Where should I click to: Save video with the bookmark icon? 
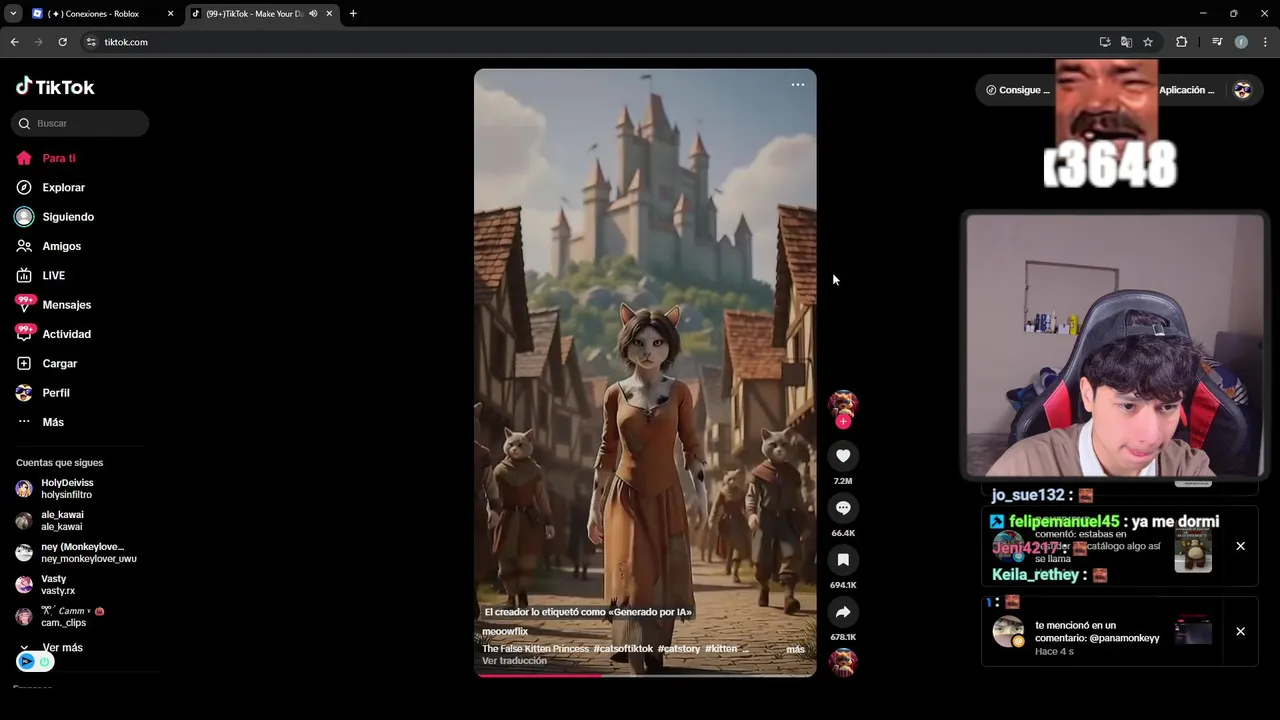point(843,560)
